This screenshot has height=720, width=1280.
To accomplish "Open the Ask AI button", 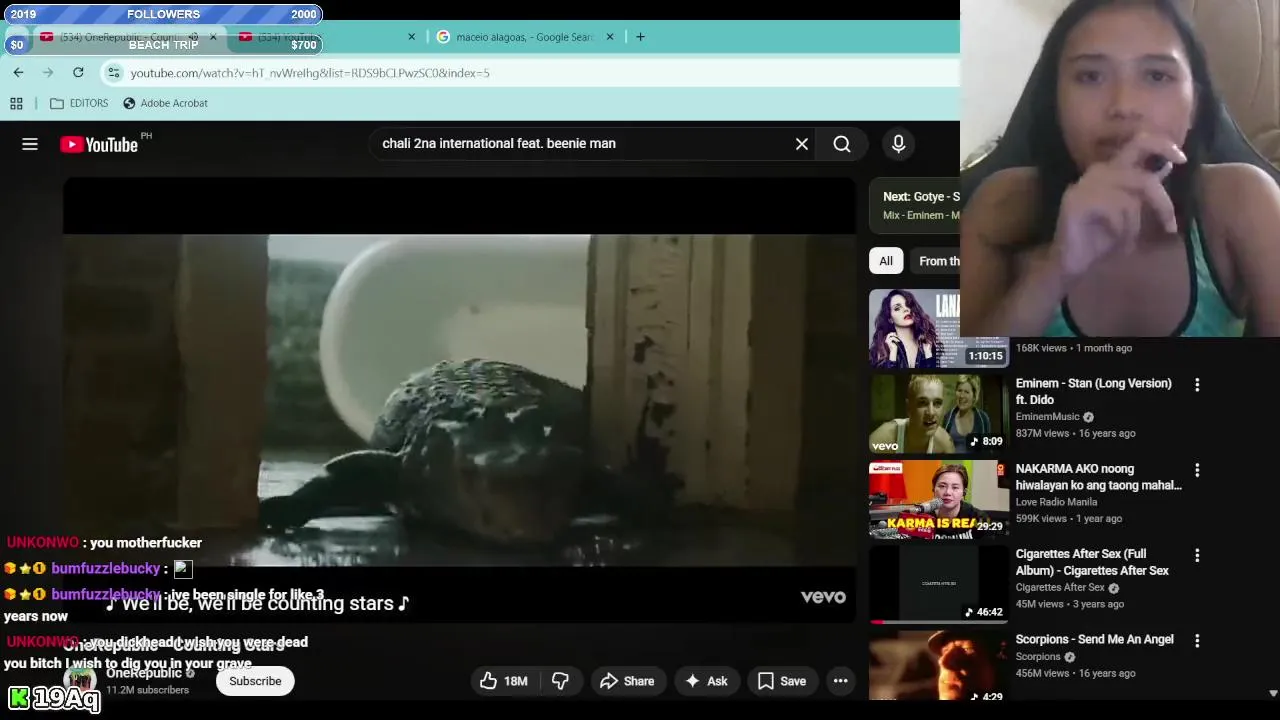I will 706,681.
